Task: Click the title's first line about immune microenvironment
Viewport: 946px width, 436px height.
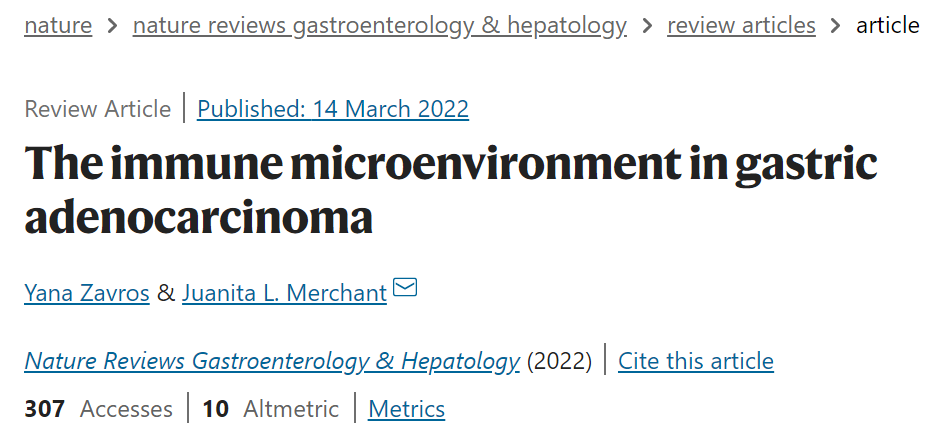Action: coord(451,163)
